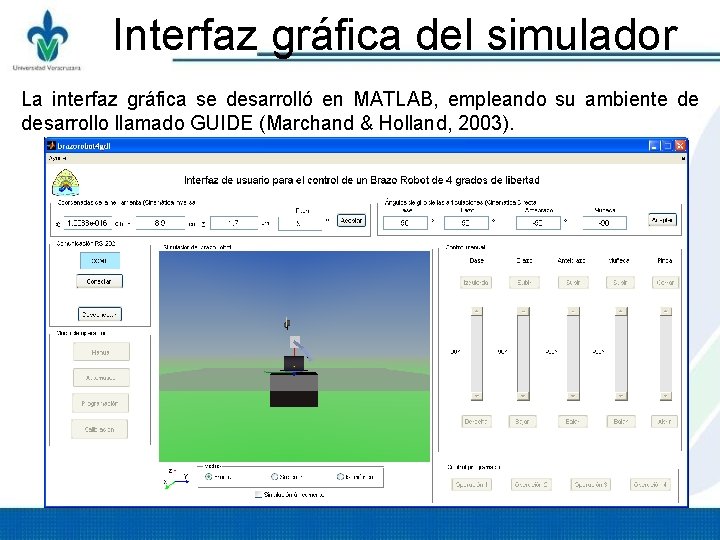Image resolution: width=720 pixels, height=540 pixels.
Task: Click the Base slider down arrow
Action: point(477,396)
